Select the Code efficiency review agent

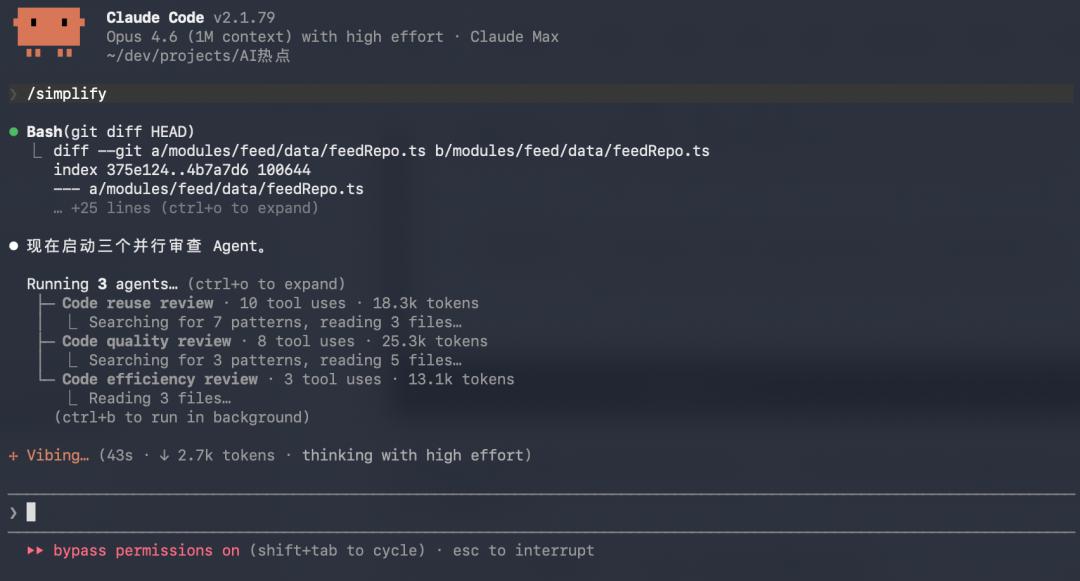[x=159, y=379]
